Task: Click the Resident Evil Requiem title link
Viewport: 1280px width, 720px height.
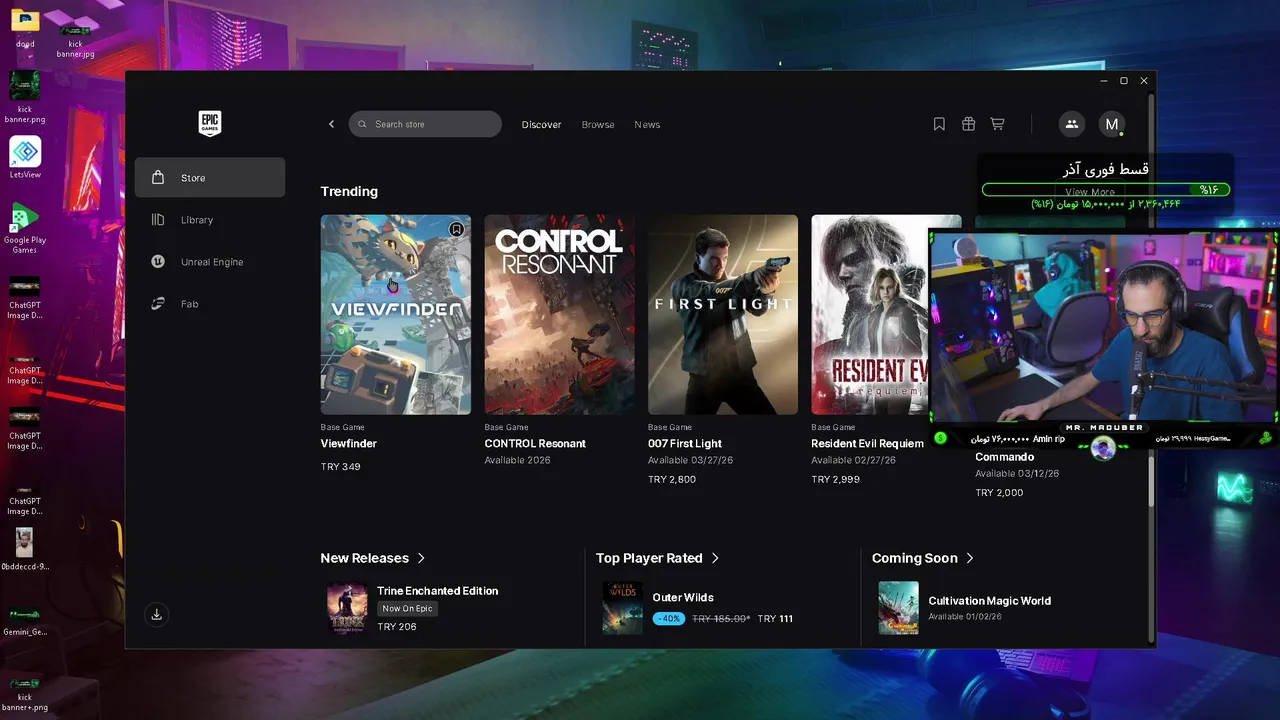Action: tap(868, 444)
